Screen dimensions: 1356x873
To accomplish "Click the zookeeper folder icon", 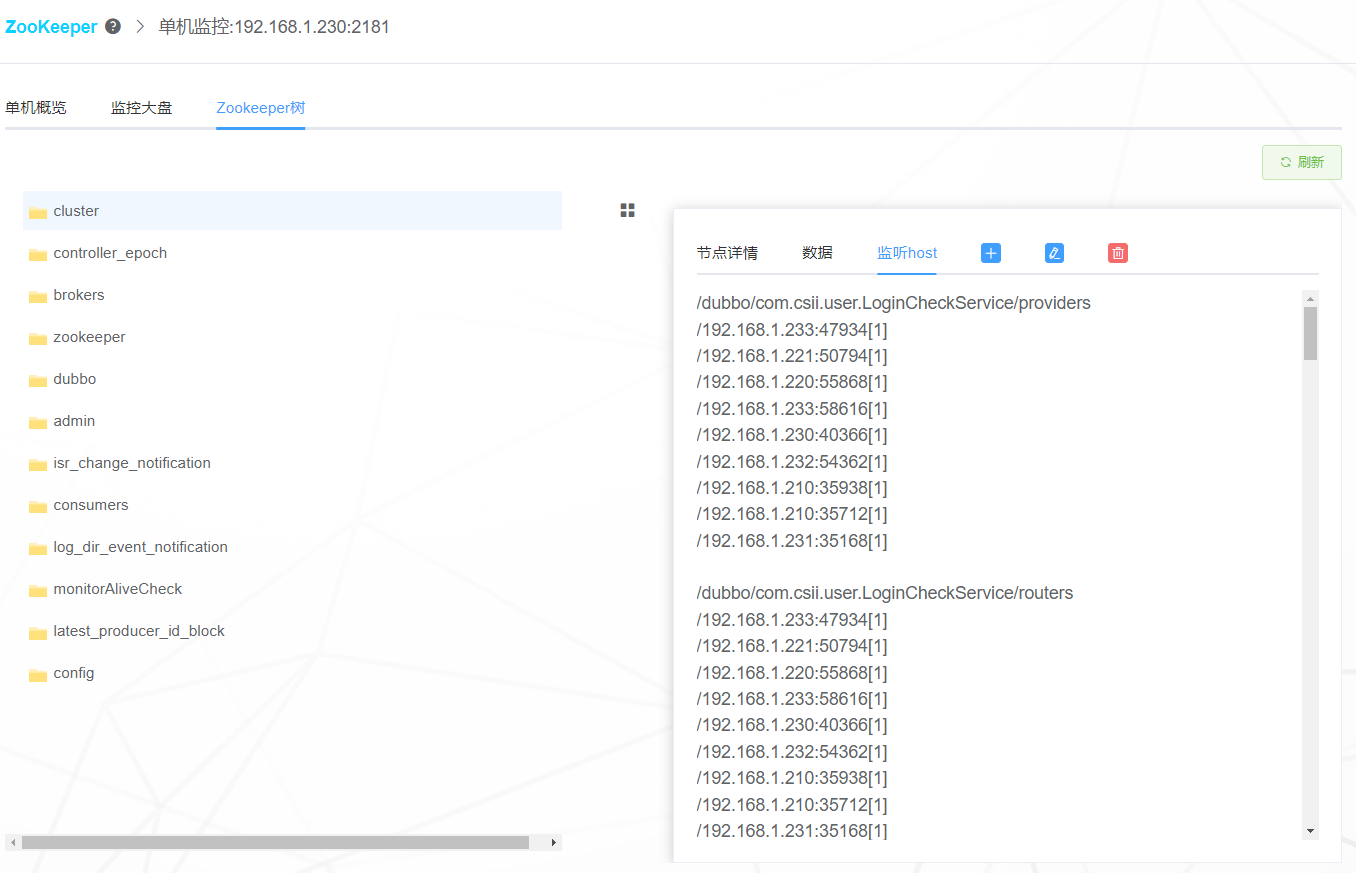I will [38, 338].
